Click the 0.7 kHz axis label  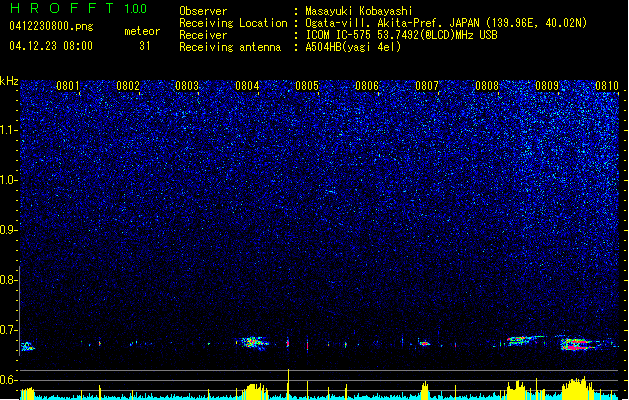(x=8, y=330)
